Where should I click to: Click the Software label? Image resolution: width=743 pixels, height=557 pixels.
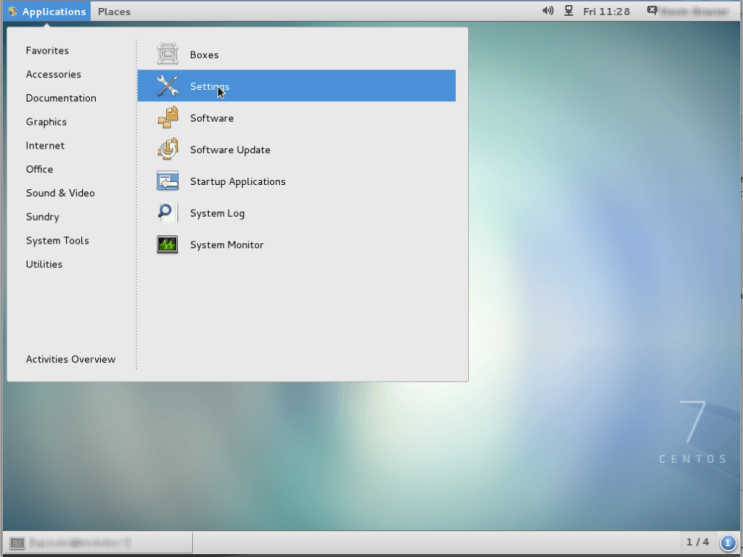pos(211,118)
